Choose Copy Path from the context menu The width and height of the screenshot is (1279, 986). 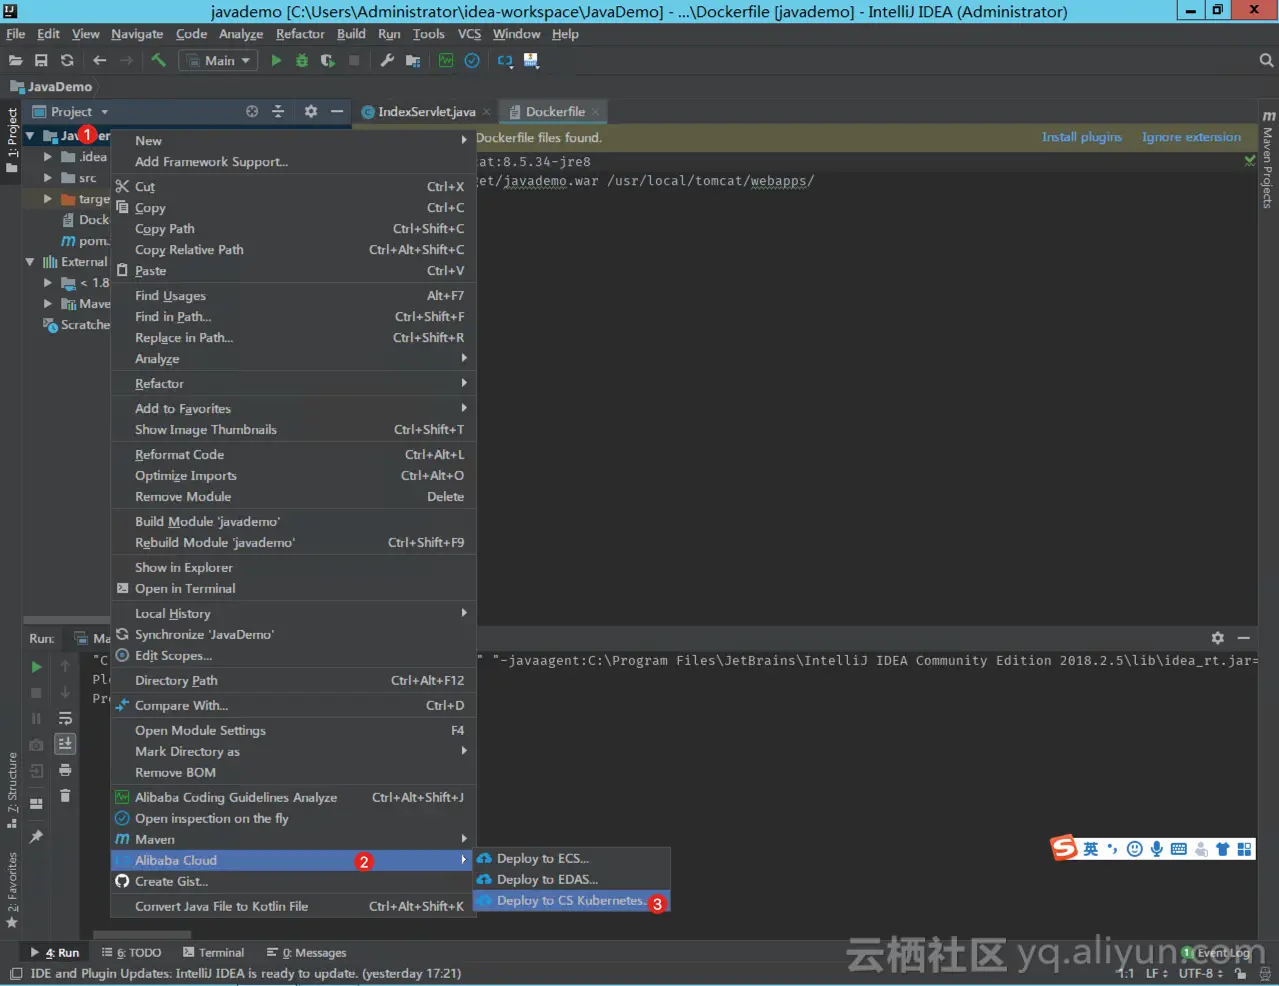pos(293,229)
